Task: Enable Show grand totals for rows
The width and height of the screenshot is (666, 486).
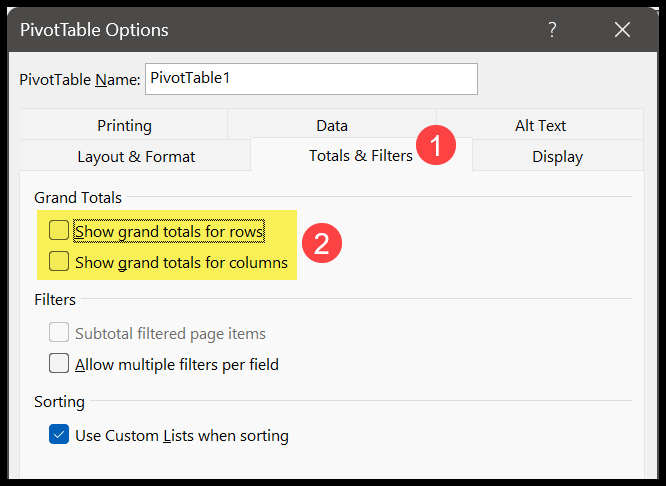Action: (59, 230)
